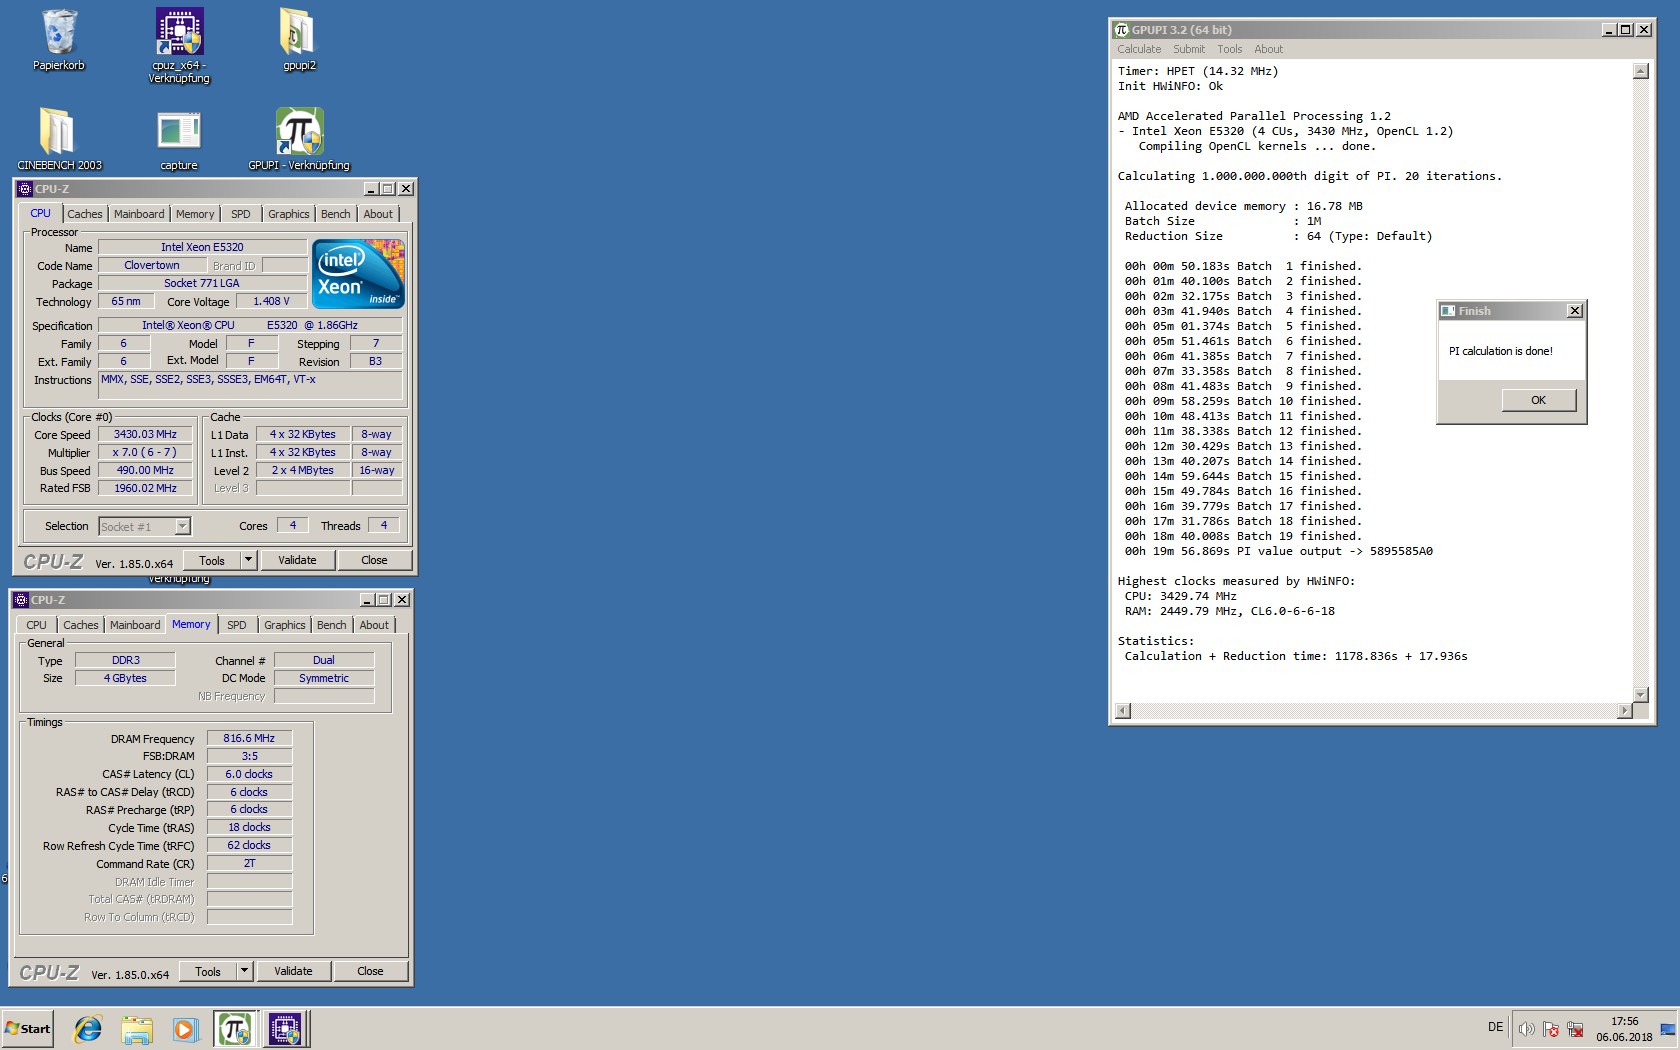1680x1050 pixels.
Task: Click the volume speaker tray icon
Action: click(x=1526, y=1029)
